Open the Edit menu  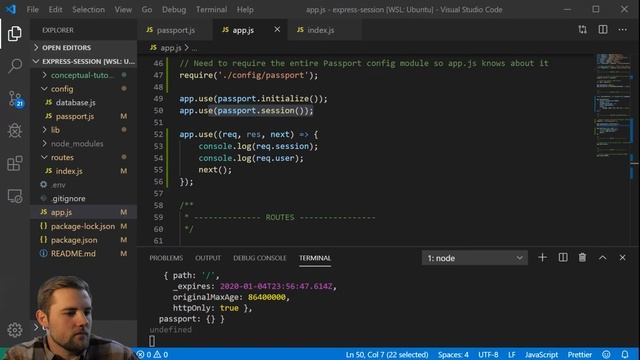click(56, 9)
